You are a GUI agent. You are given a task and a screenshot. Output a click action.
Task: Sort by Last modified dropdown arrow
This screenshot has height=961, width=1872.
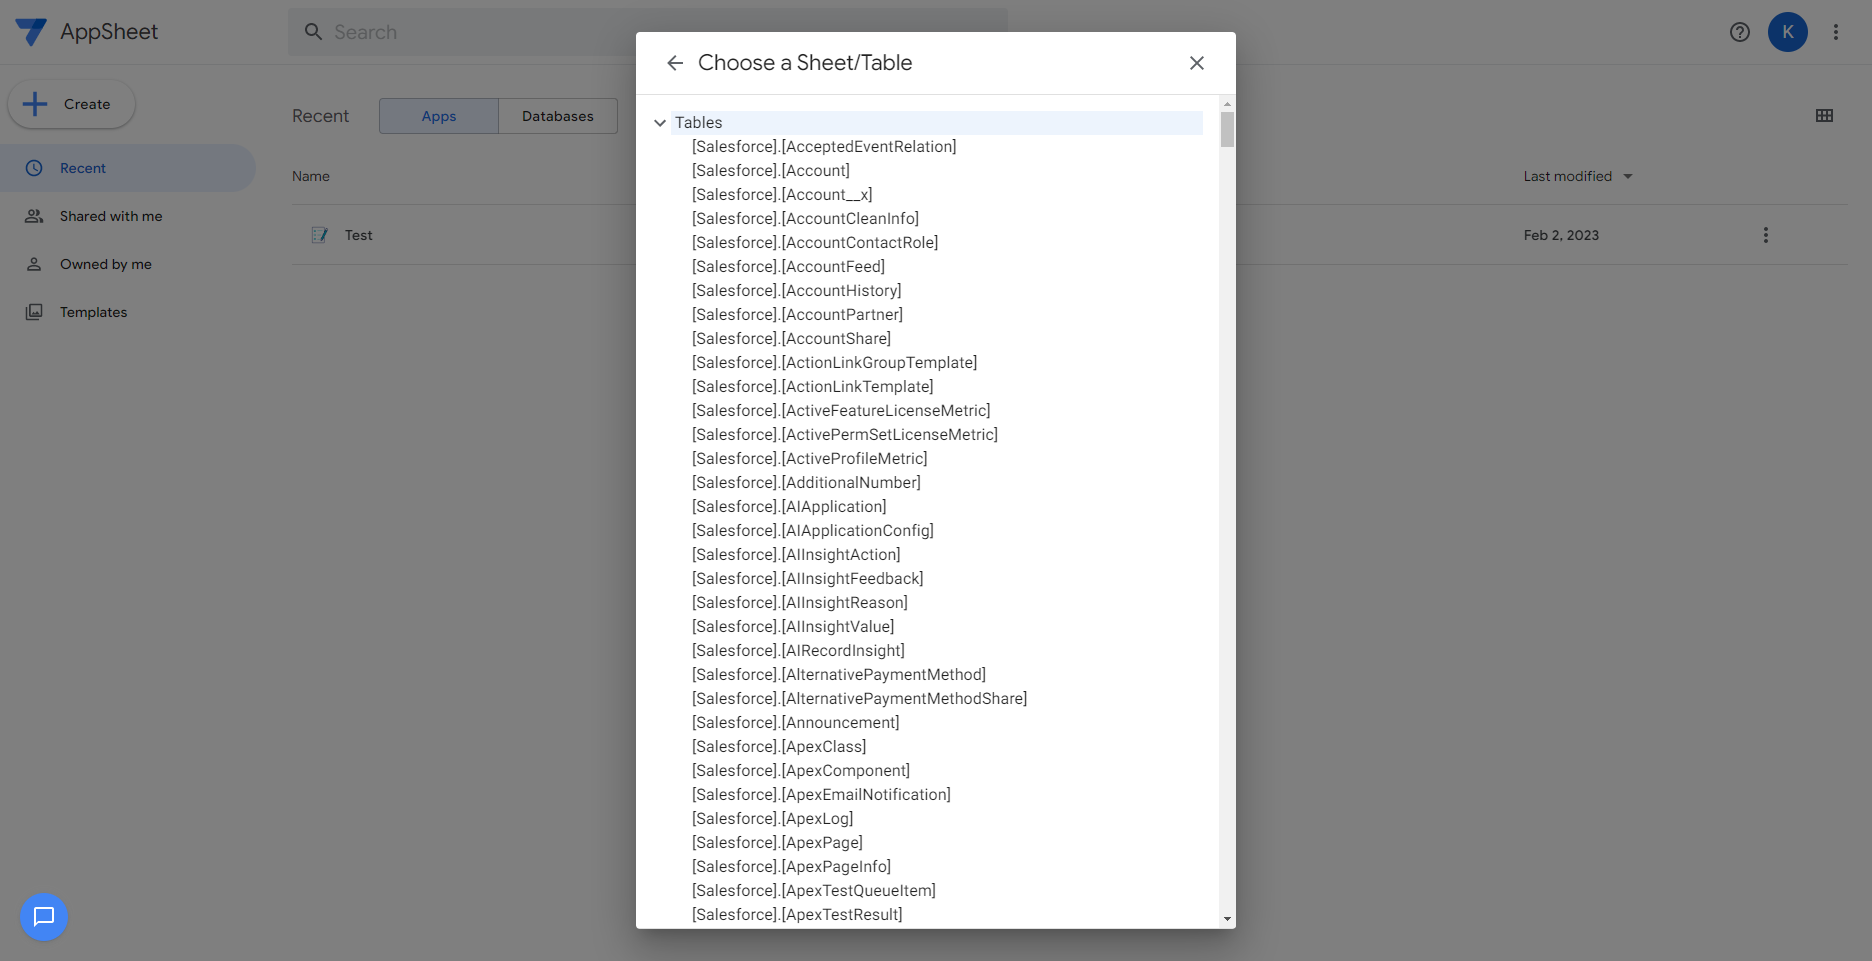(1628, 177)
